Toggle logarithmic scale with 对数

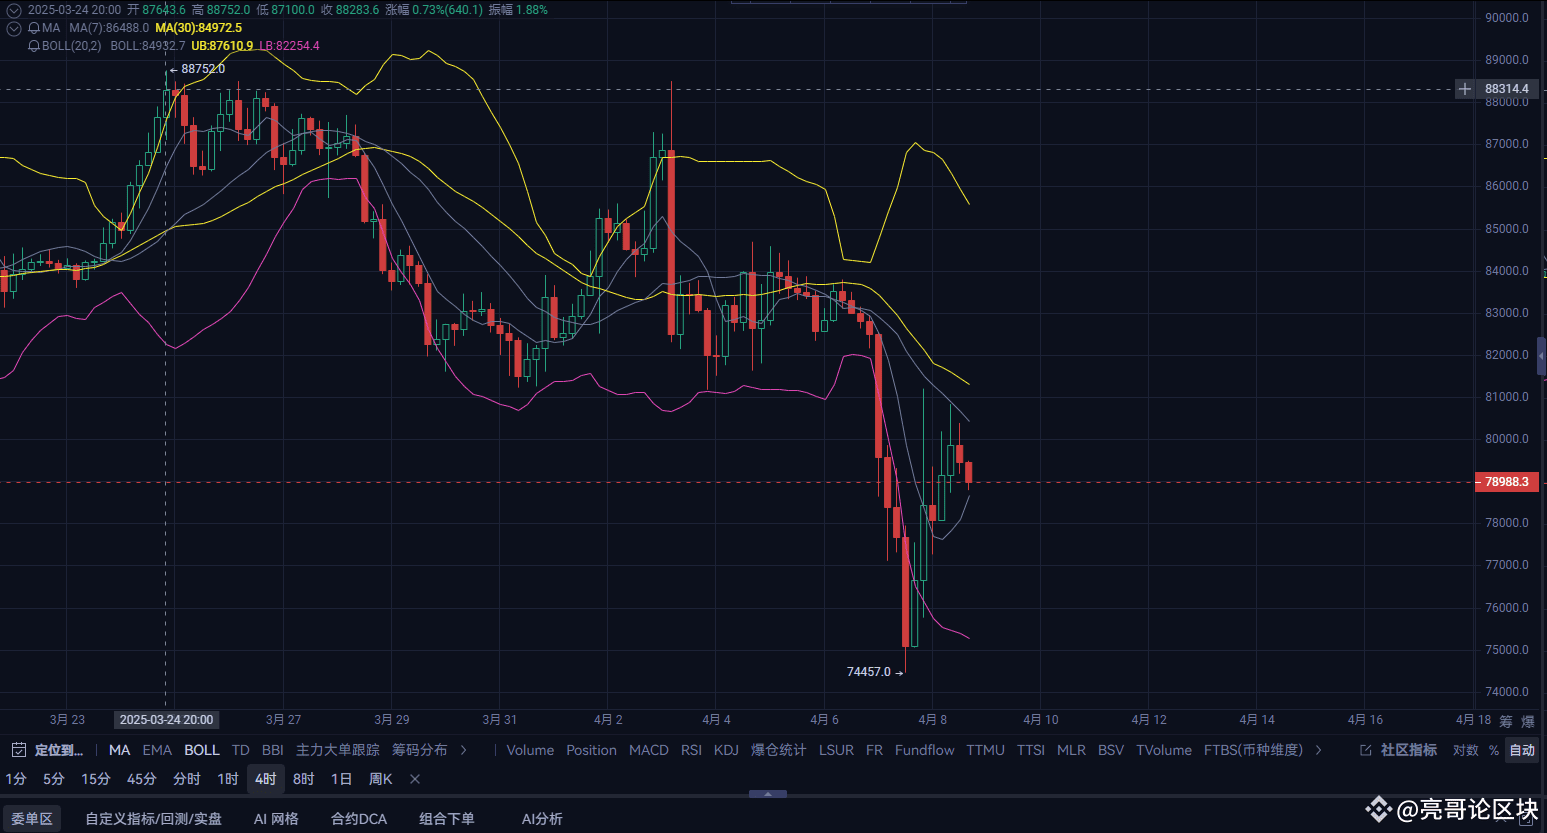1466,750
